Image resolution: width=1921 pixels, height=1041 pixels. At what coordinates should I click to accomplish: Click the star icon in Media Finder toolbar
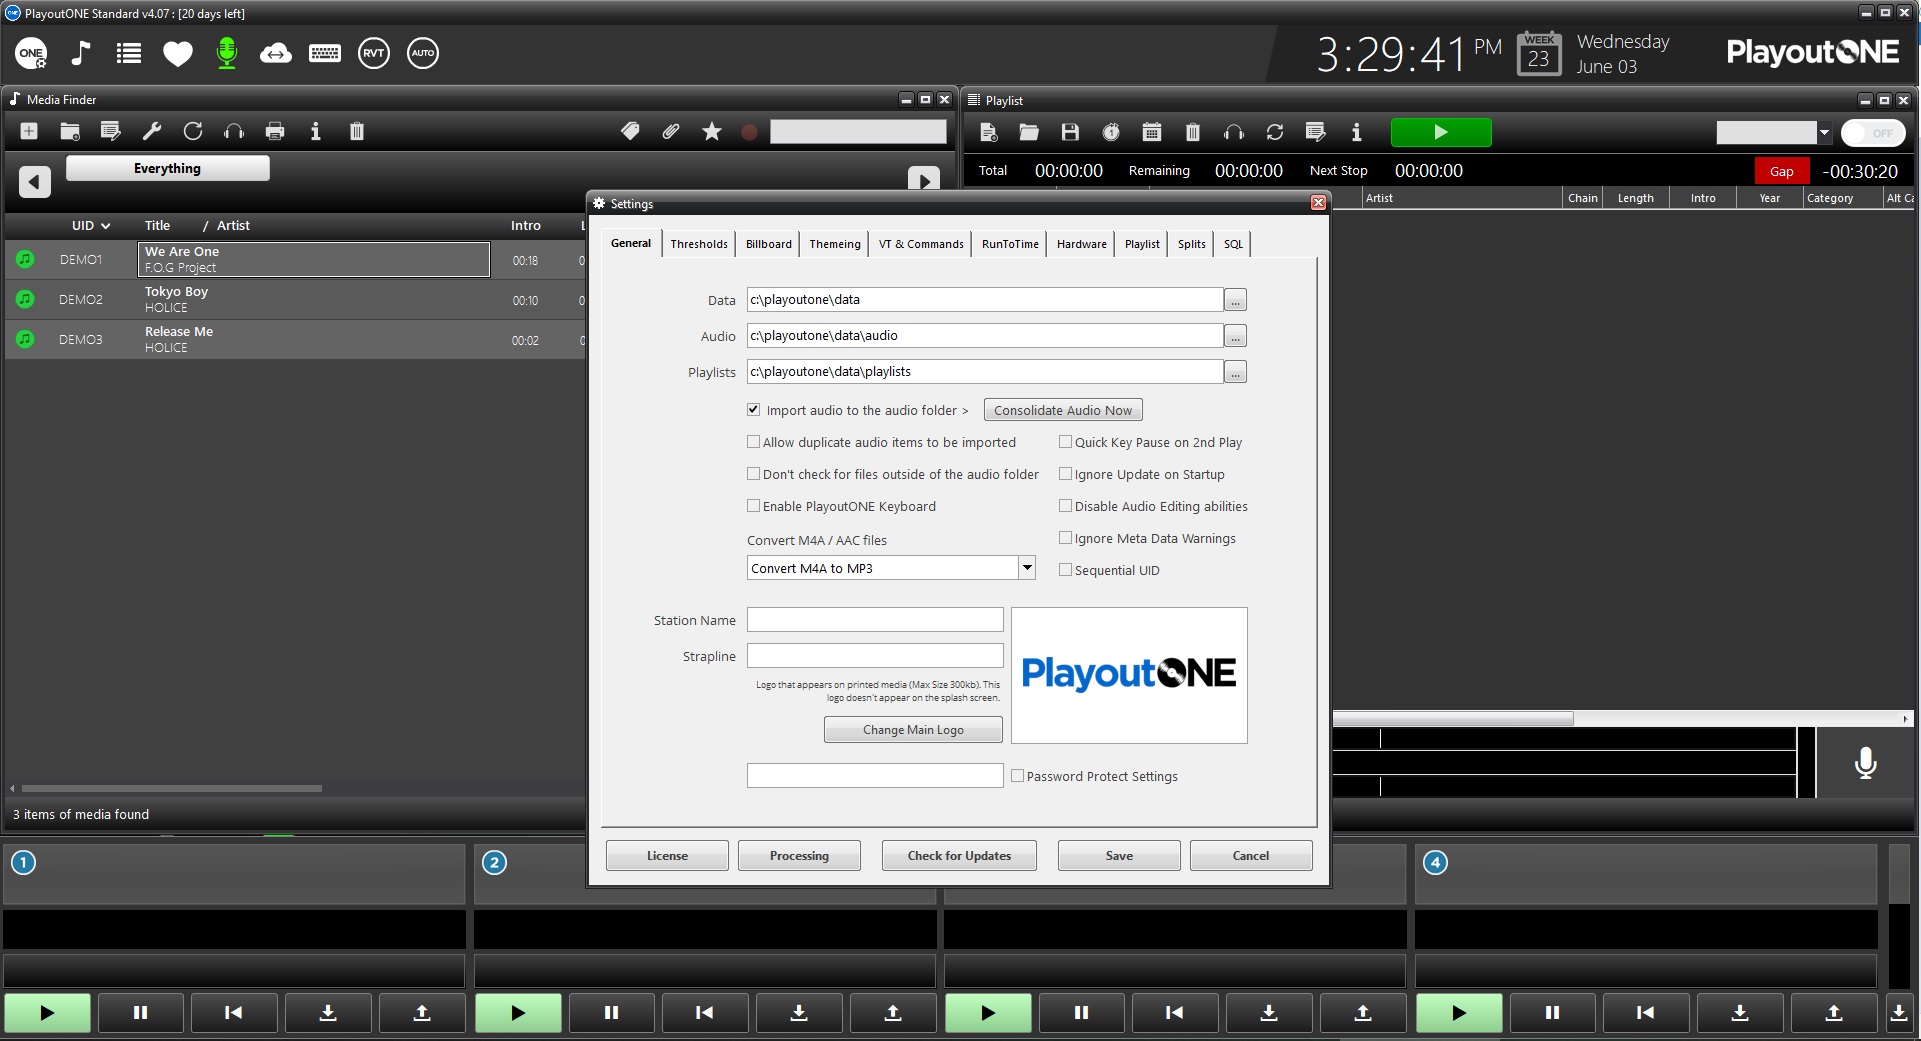(x=712, y=131)
